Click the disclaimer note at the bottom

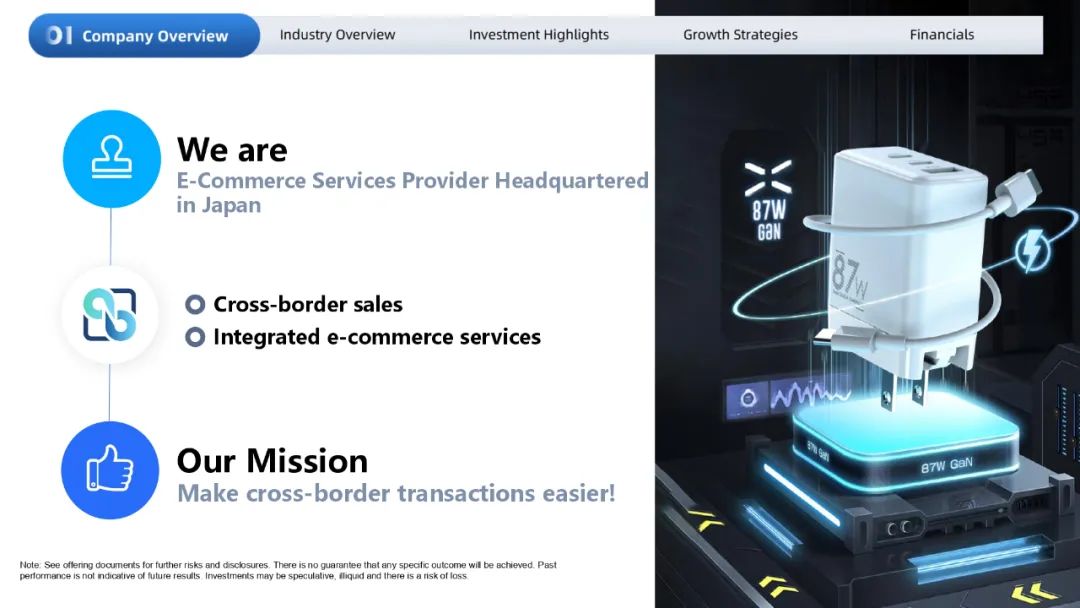288,570
